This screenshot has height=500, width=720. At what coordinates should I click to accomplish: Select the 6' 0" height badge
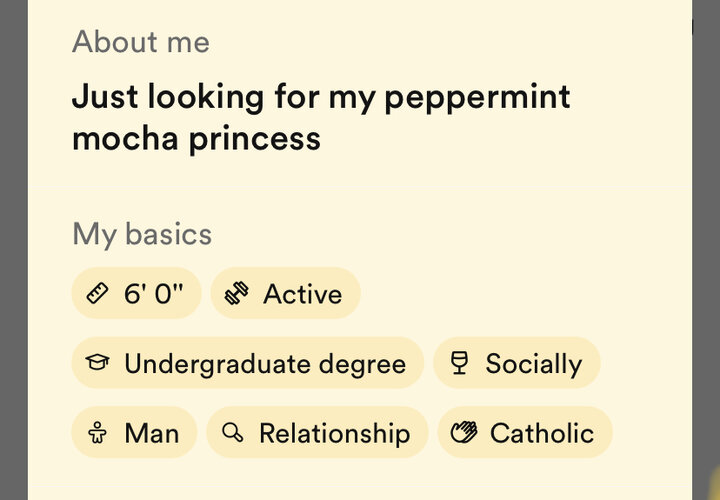tap(136, 293)
